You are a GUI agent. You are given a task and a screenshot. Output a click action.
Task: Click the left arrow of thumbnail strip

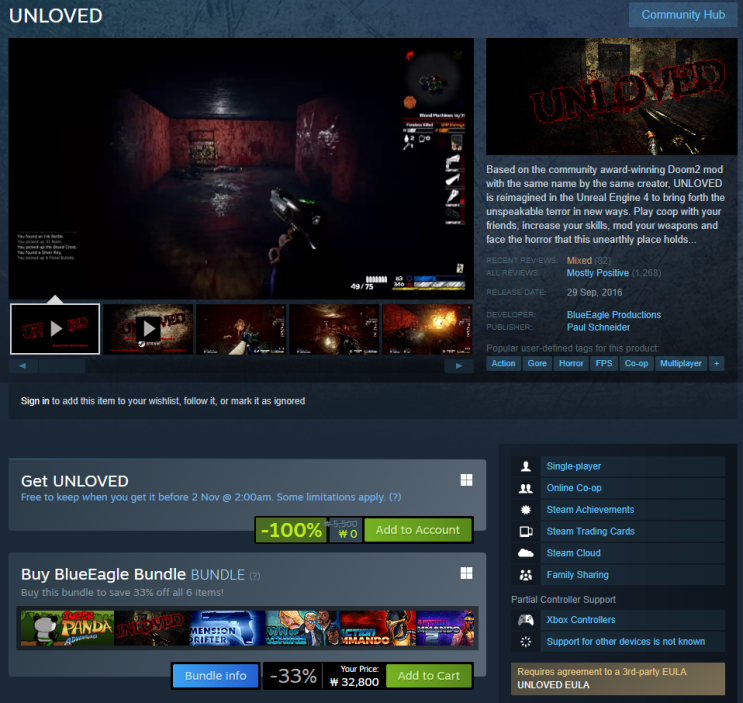(x=23, y=366)
